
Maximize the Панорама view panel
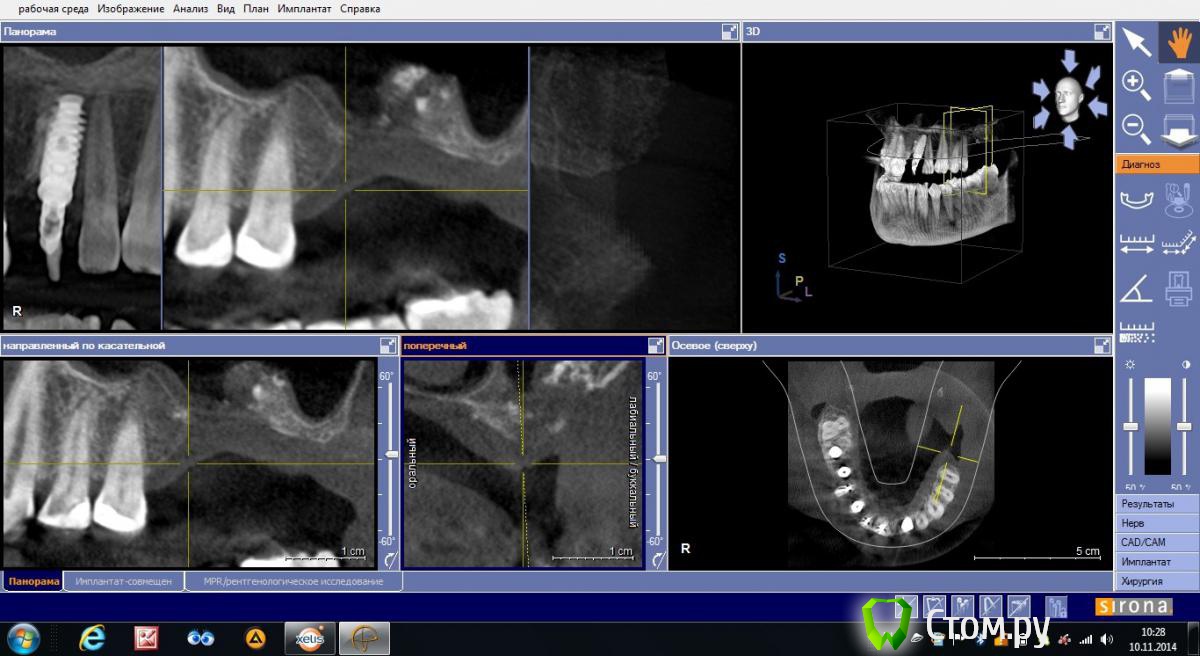click(x=729, y=32)
